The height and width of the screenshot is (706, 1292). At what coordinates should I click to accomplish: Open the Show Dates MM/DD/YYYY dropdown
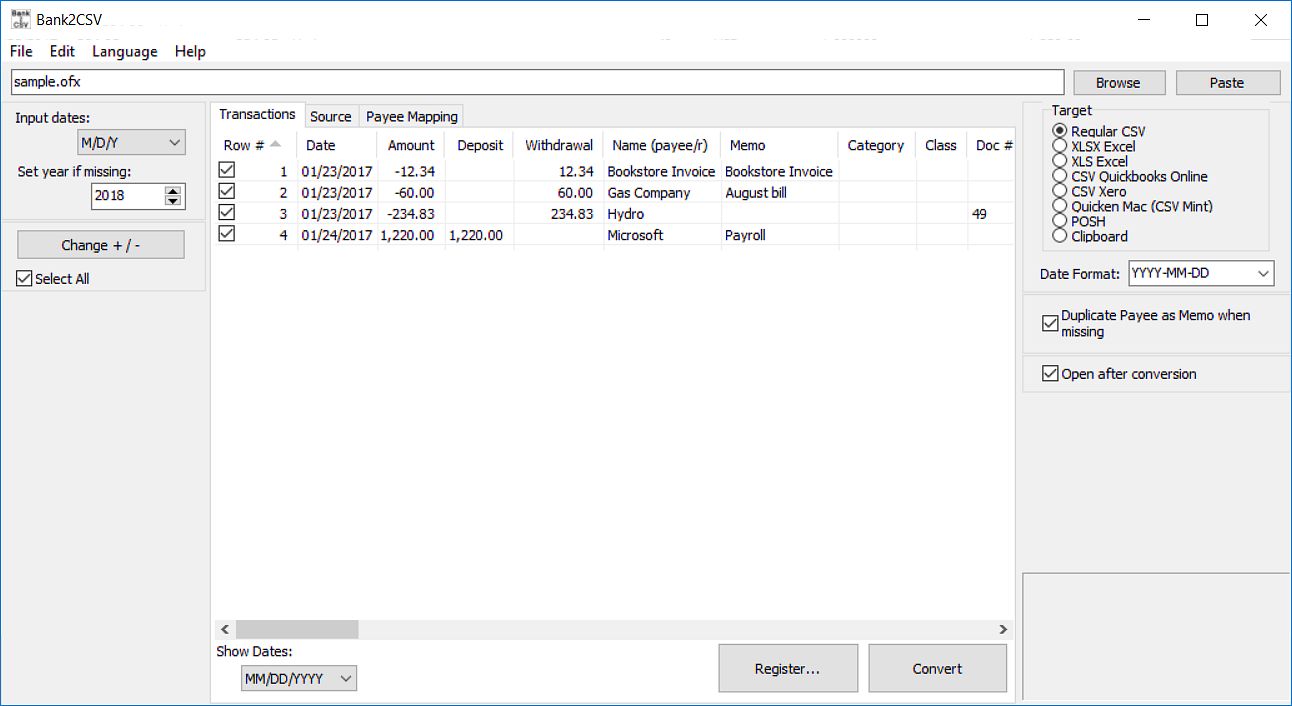pos(299,679)
